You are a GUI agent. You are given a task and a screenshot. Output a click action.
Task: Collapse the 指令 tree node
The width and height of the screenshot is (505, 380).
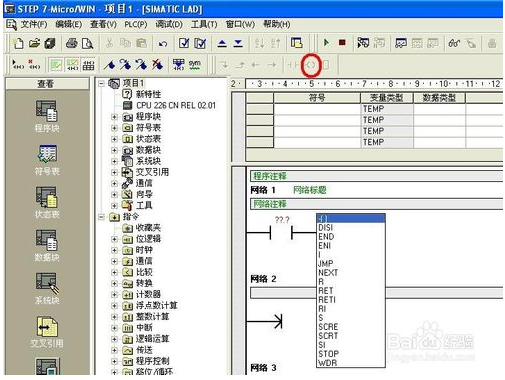101,217
